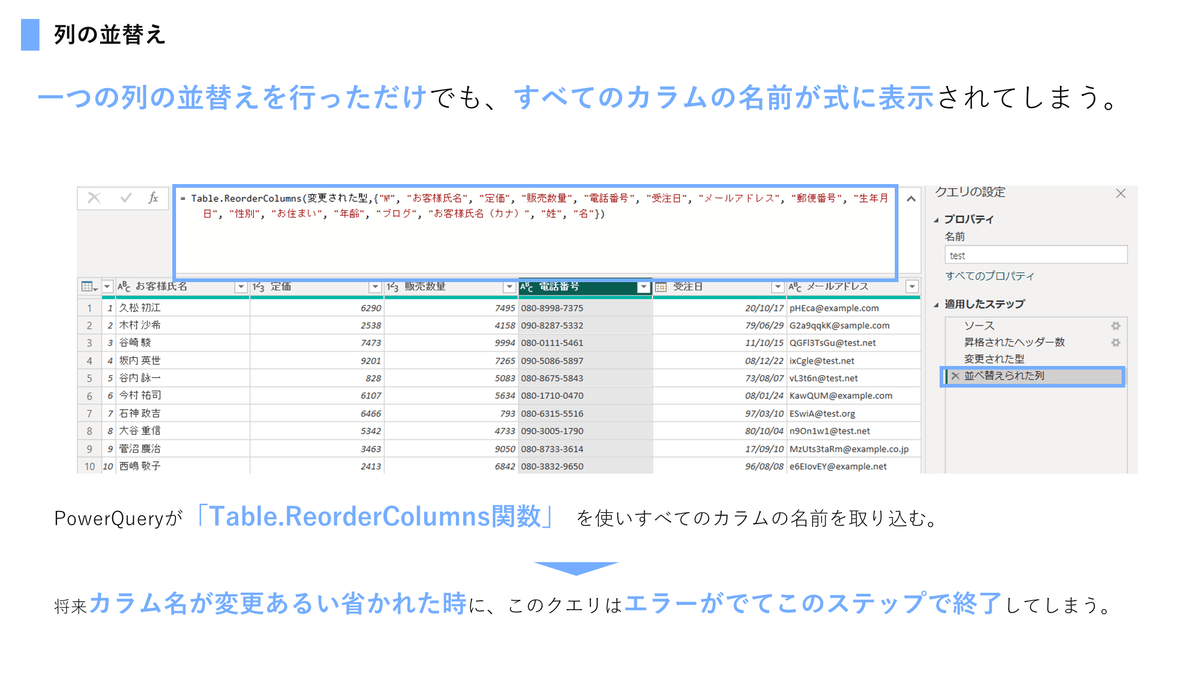1200x675 pixels.
Task: Click the fx formula insert icon
Action: 154,198
